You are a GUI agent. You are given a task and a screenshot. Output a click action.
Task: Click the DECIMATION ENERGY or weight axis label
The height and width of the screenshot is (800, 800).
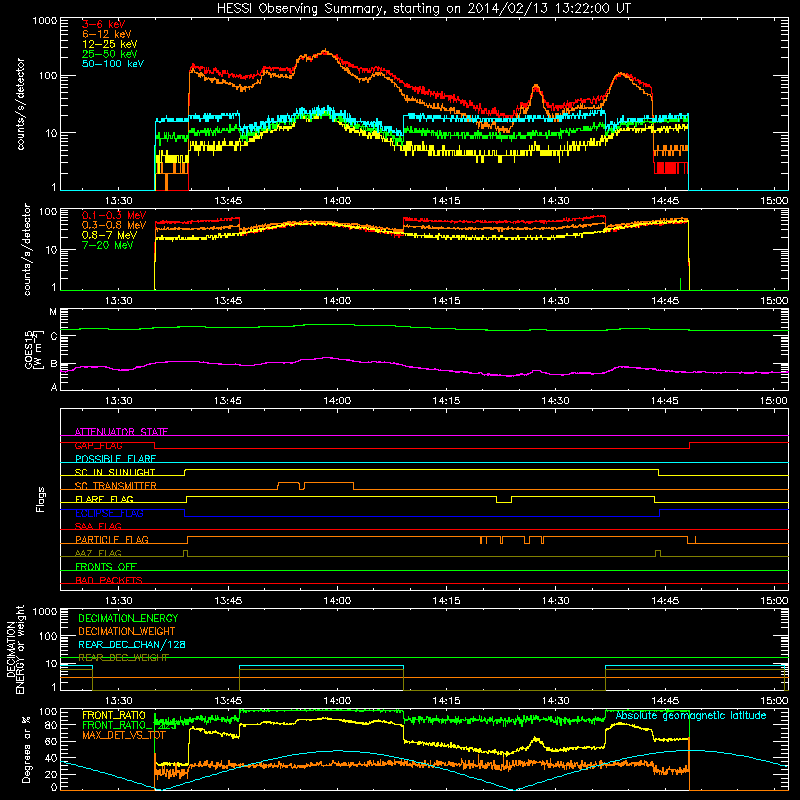pos(15,649)
